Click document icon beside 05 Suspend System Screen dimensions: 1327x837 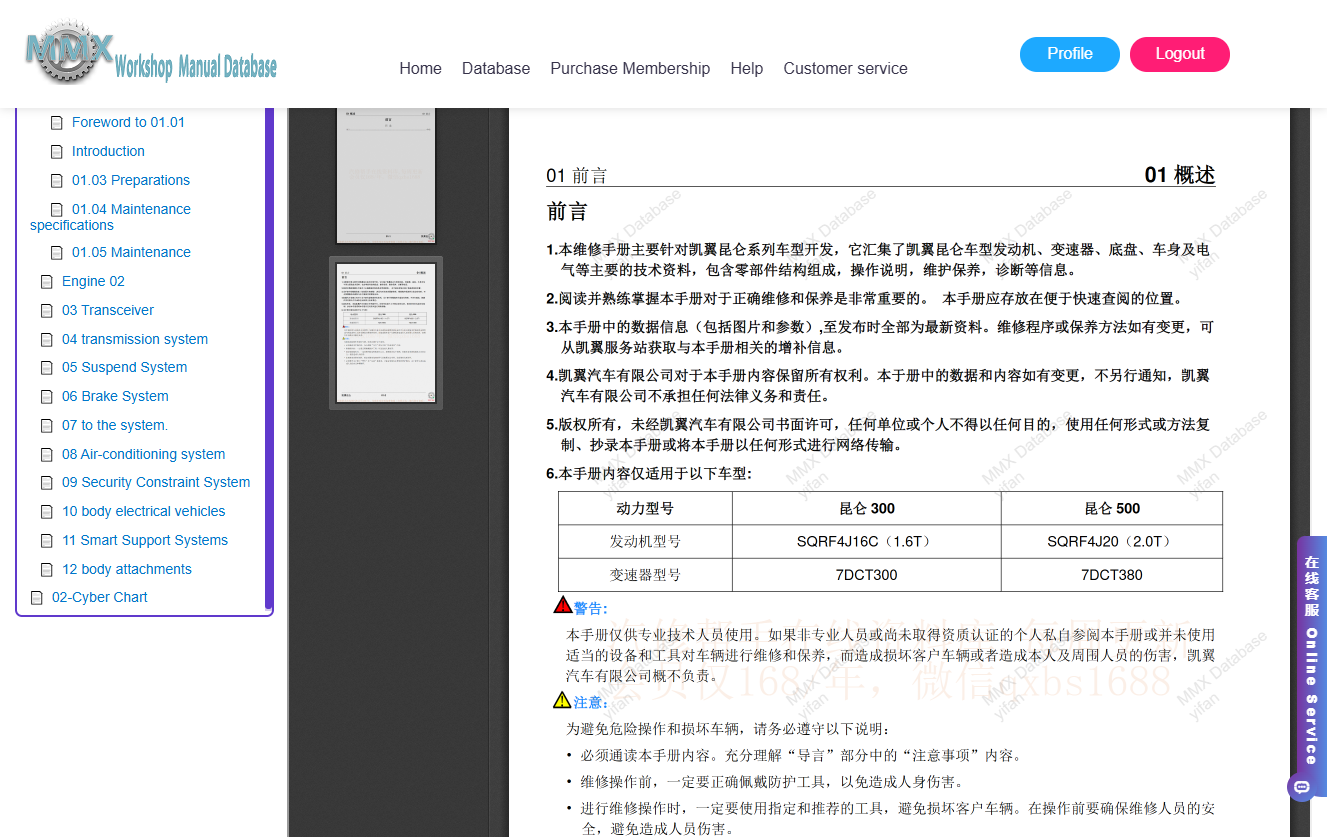pyautogui.click(x=47, y=368)
